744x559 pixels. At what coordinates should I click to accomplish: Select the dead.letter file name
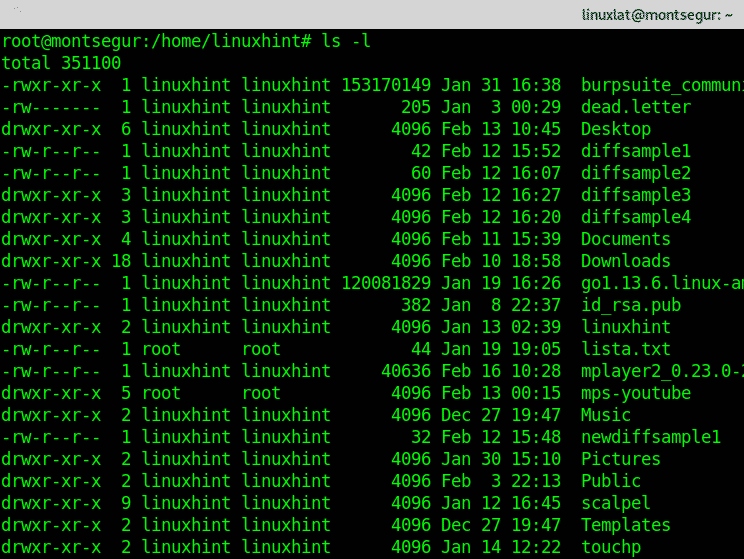(636, 107)
